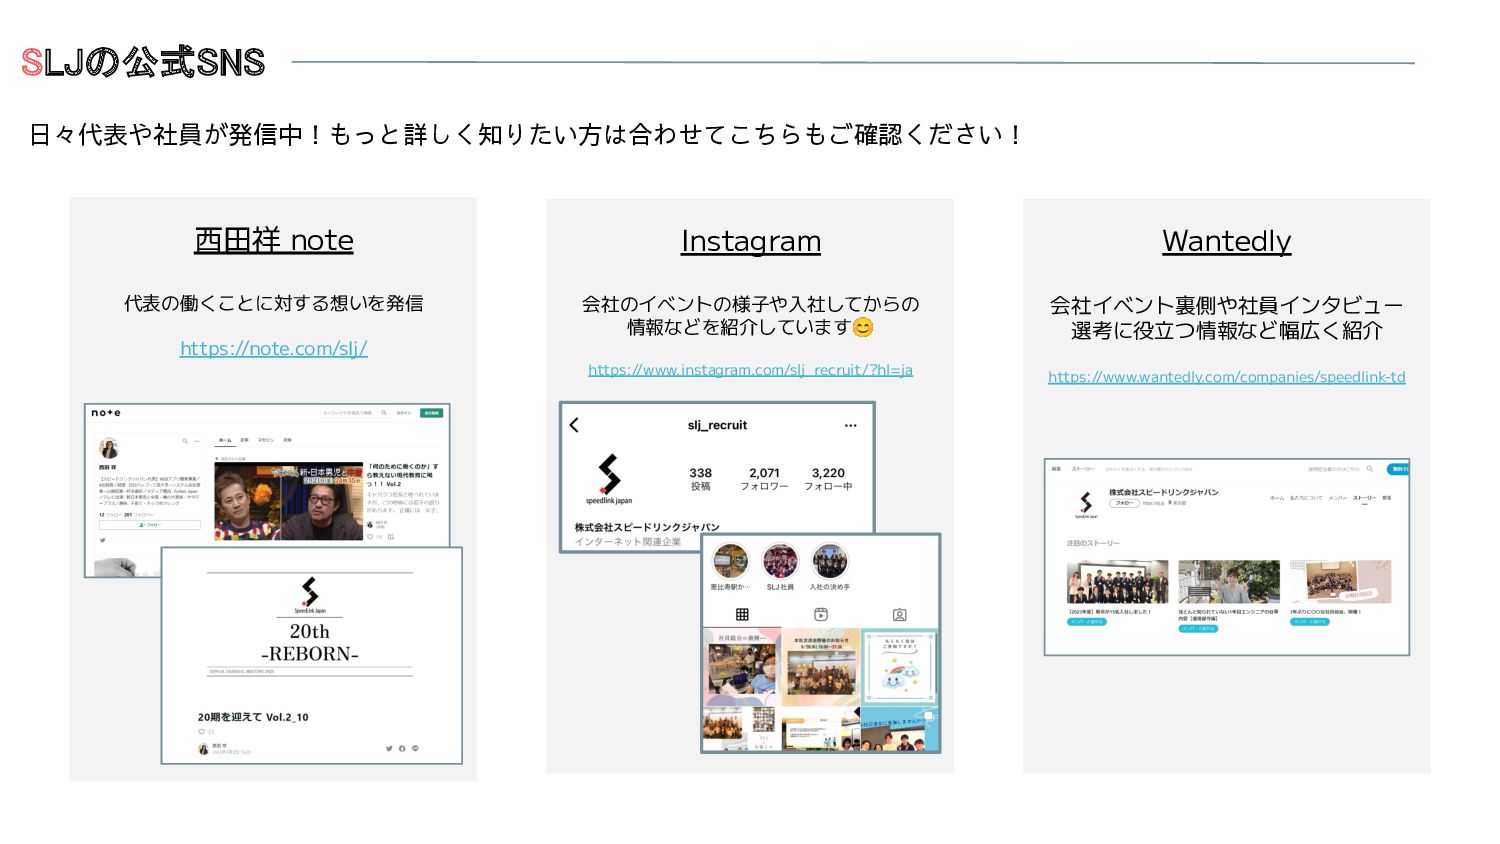1500x844 pixels.
Task: Click speedlink japan Instagram profile picture
Action: point(609,479)
